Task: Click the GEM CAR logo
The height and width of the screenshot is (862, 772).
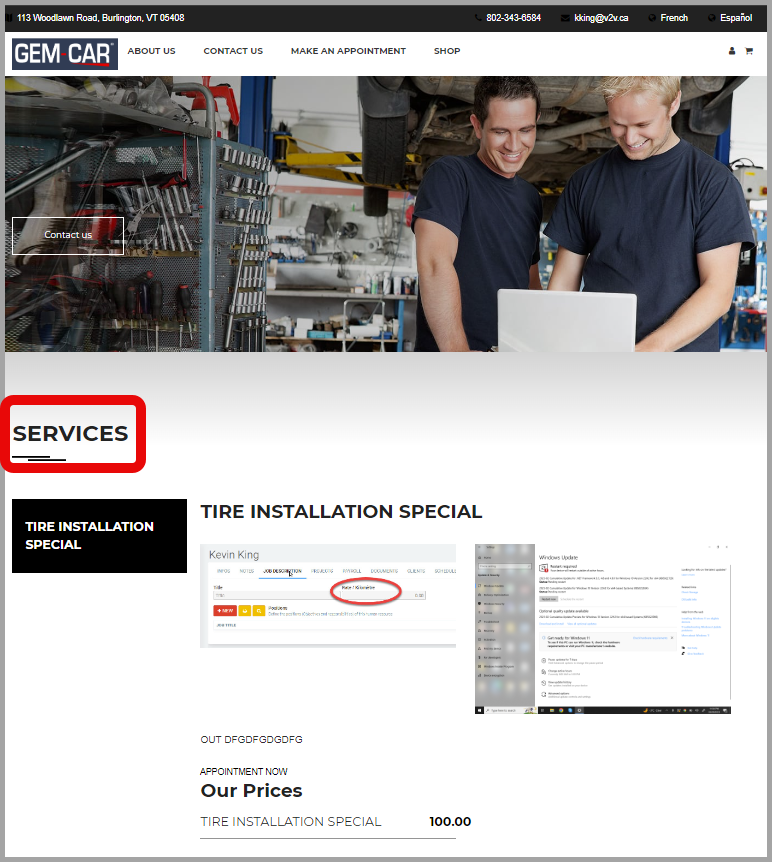Action: point(65,53)
